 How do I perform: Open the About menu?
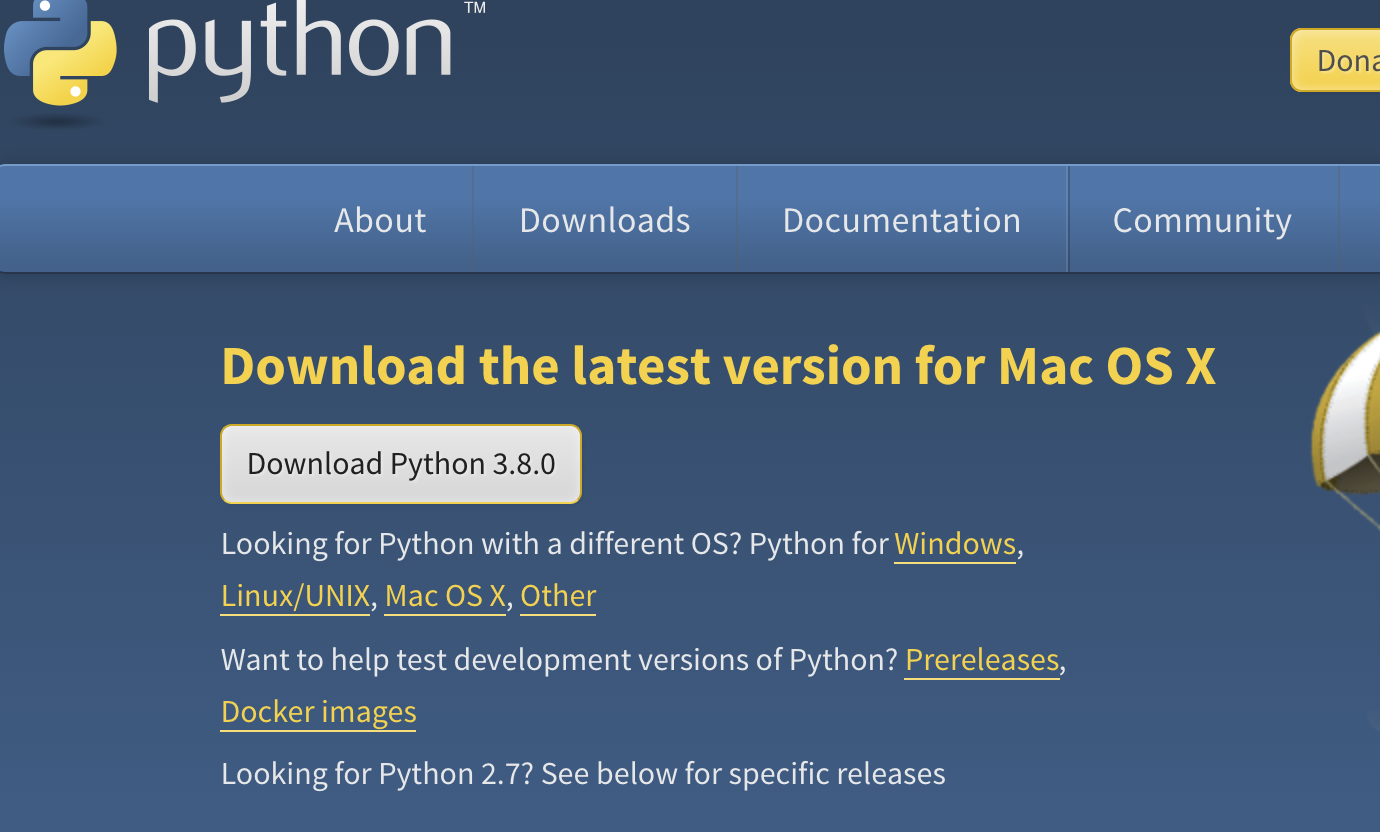[380, 220]
